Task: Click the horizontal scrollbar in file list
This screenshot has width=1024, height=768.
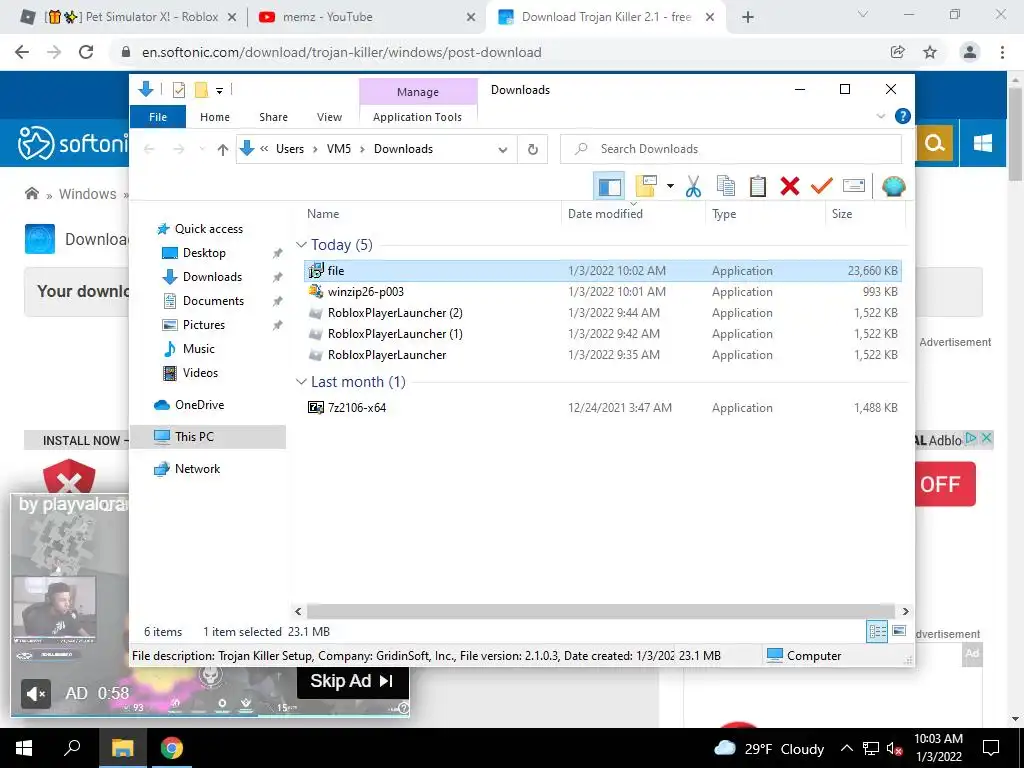Action: pyautogui.click(x=601, y=611)
